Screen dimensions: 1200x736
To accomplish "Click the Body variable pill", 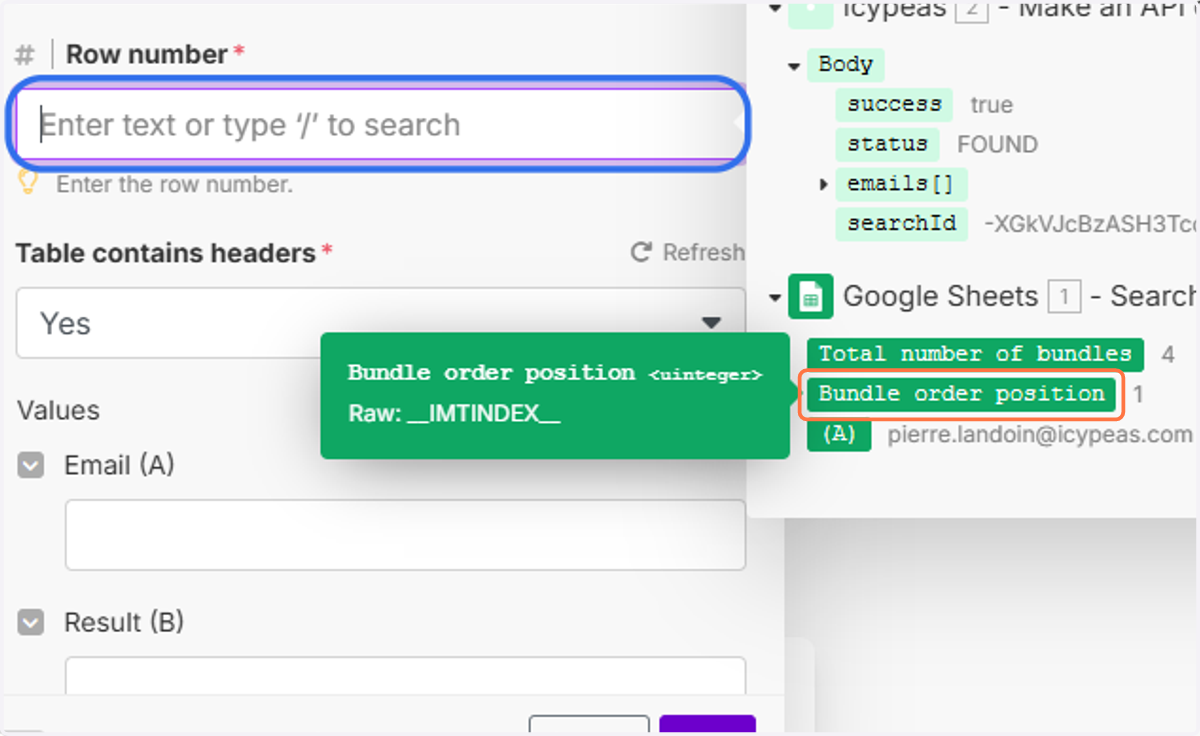I will [845, 65].
